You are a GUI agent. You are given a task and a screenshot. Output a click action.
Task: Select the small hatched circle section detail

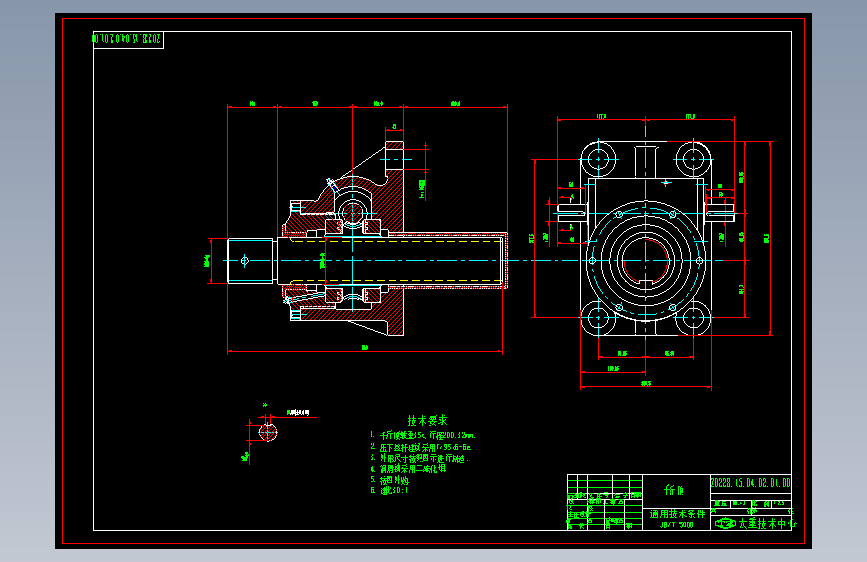click(268, 432)
